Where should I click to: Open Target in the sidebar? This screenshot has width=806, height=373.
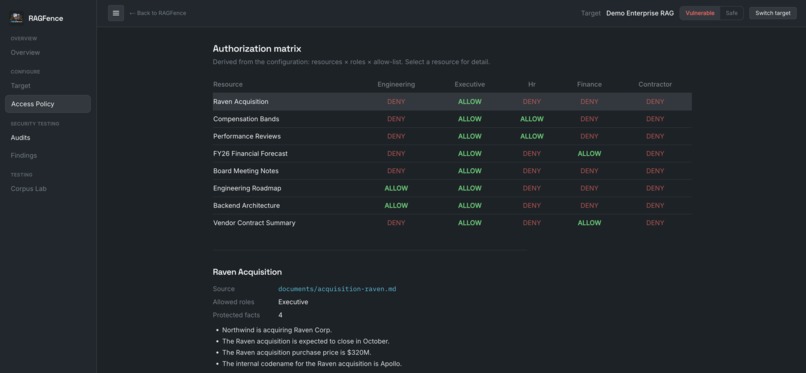tap(21, 86)
